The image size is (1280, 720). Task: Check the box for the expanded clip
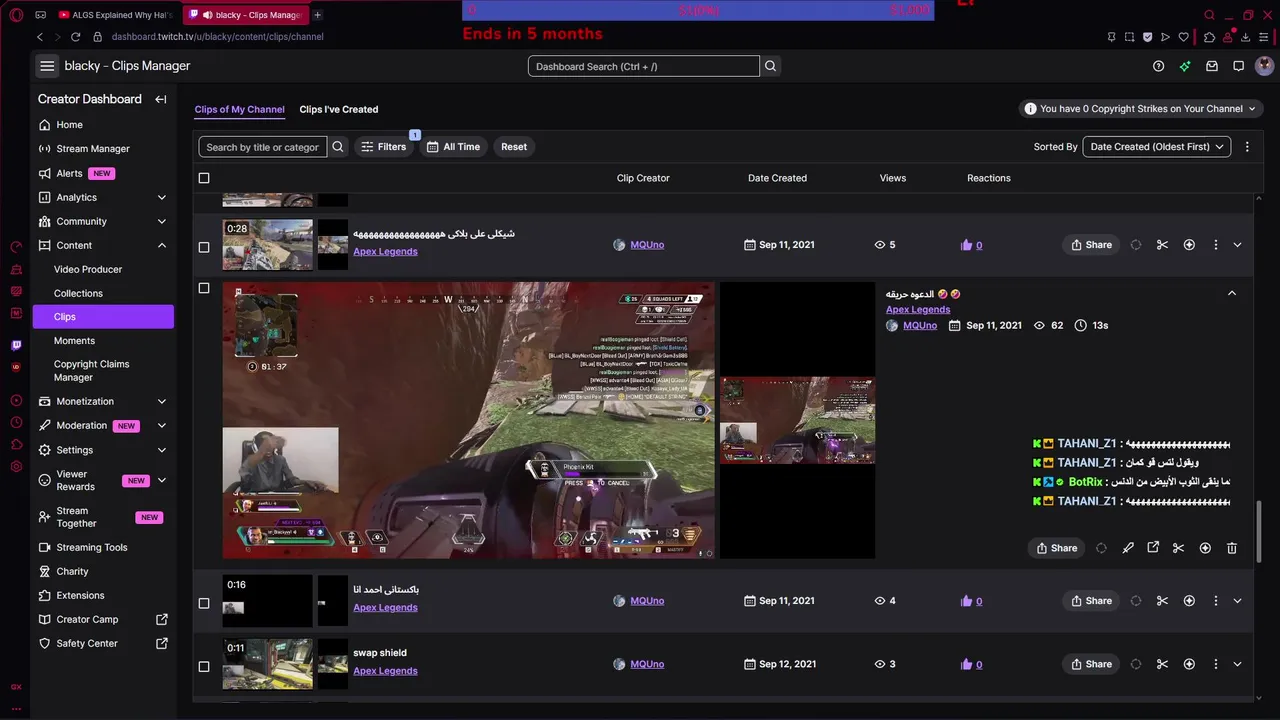(204, 288)
